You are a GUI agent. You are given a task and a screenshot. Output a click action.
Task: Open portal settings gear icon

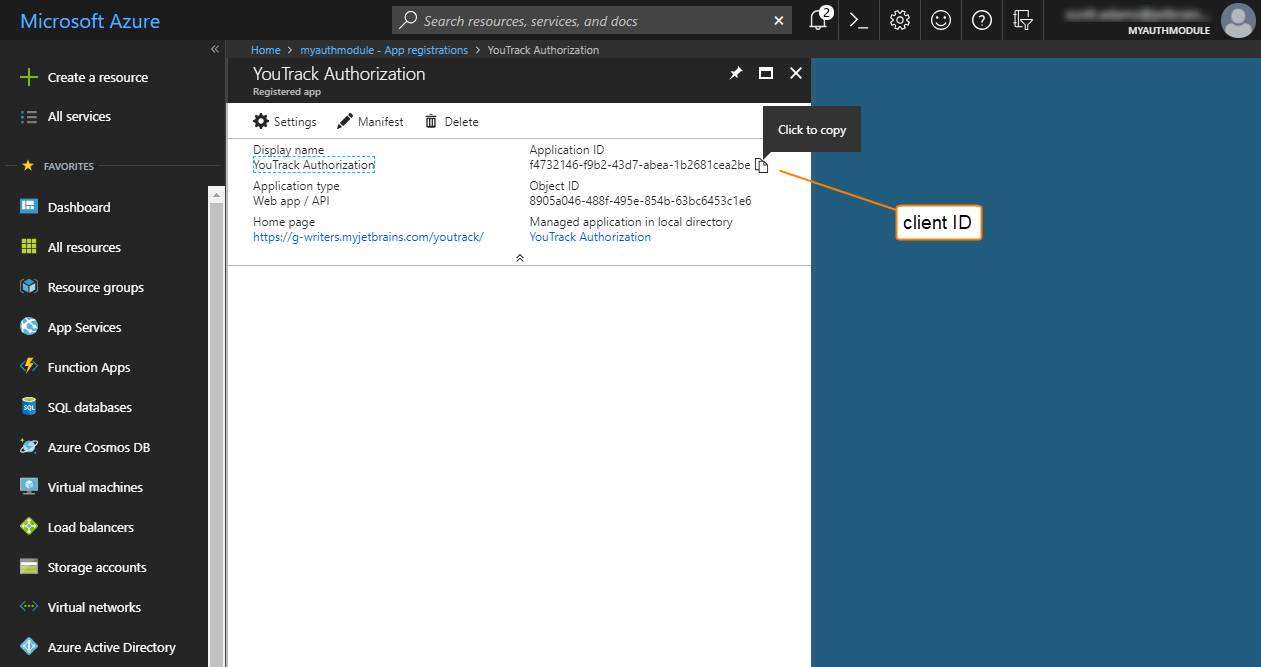click(900, 20)
